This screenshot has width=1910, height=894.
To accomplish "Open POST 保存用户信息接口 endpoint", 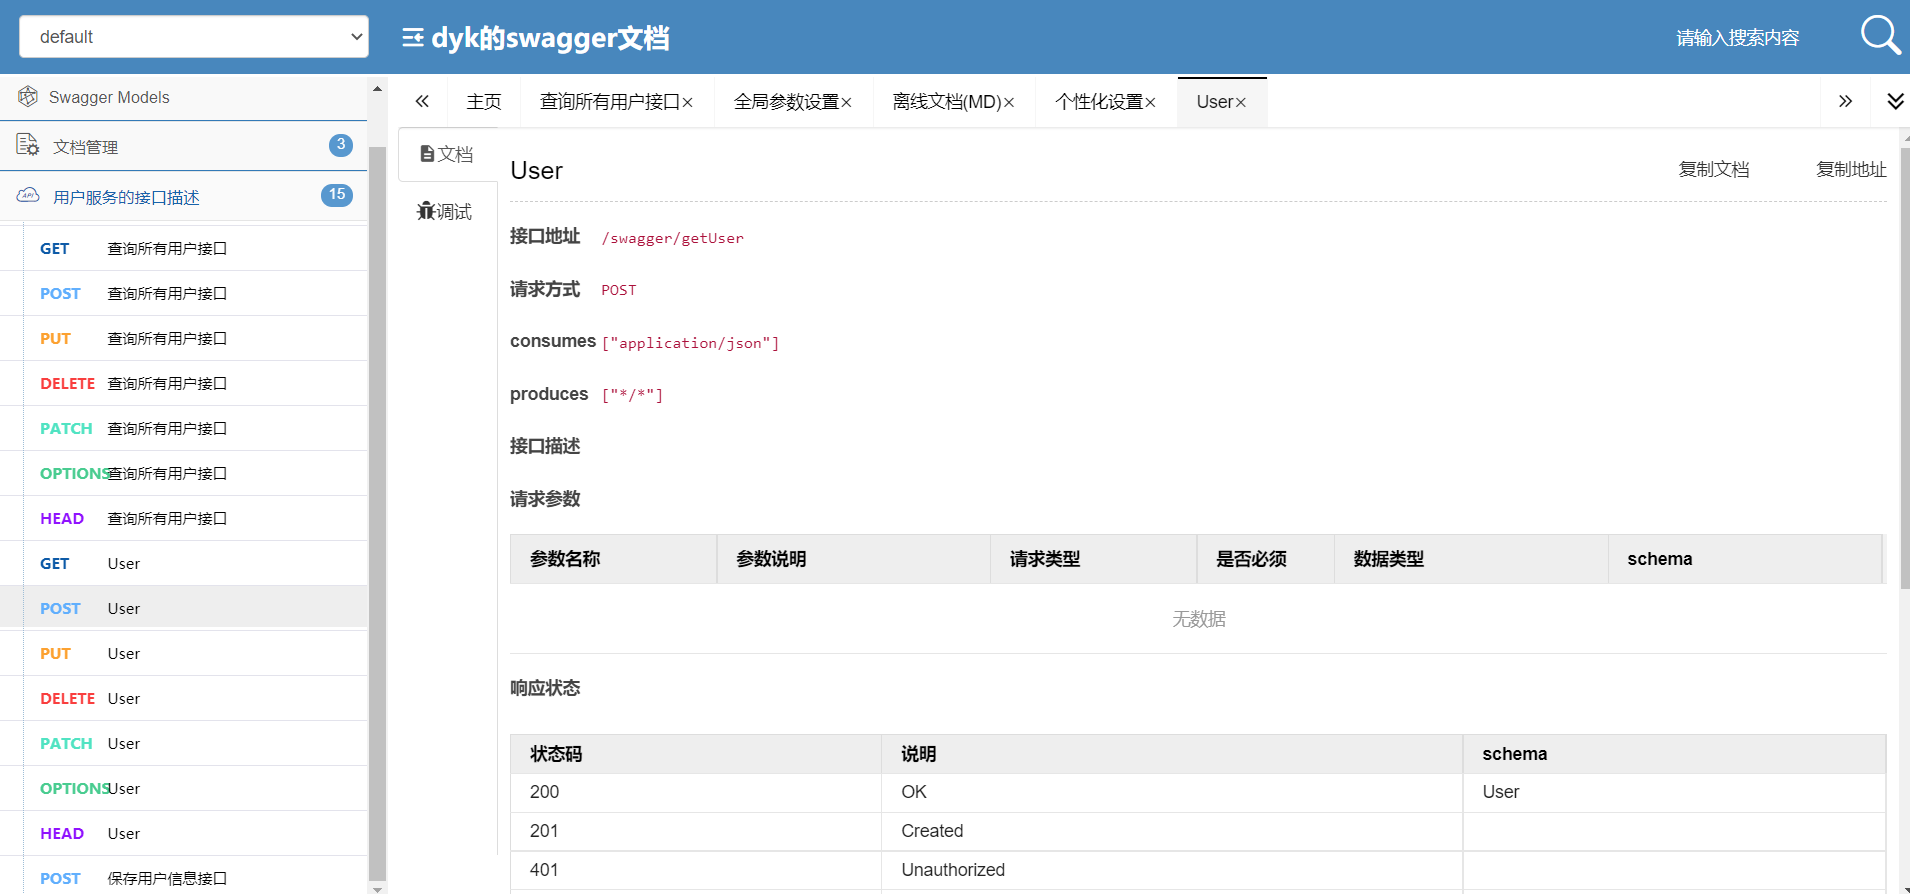I will click(184, 877).
